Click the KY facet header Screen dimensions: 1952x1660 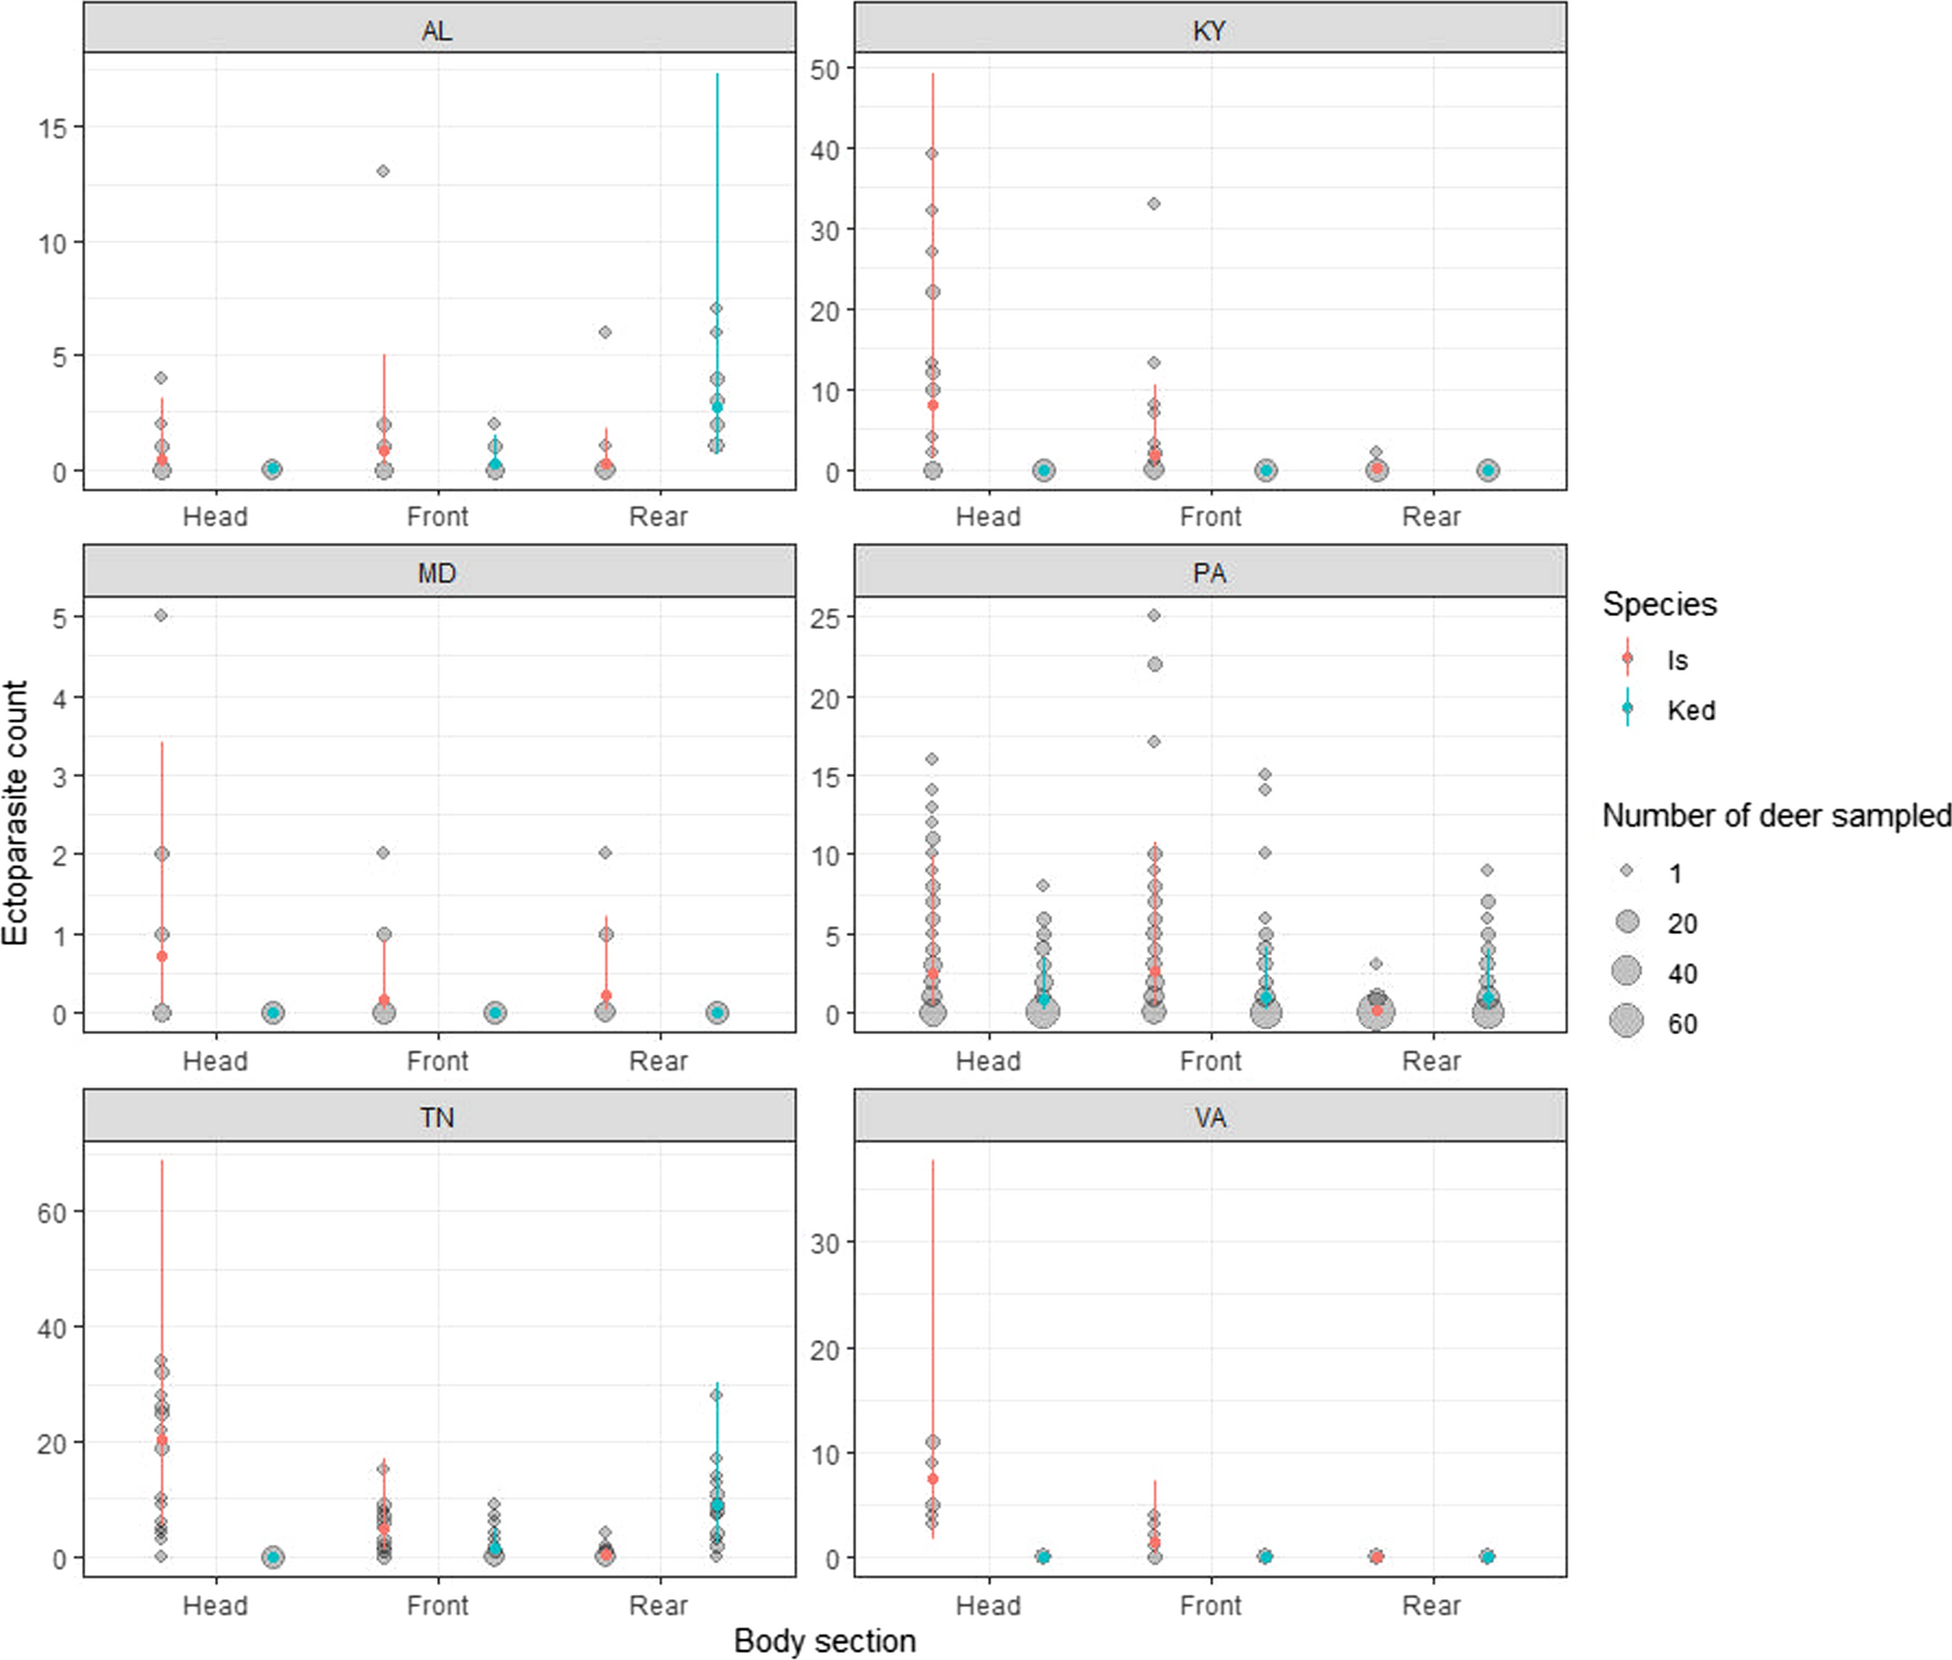(x=1210, y=28)
